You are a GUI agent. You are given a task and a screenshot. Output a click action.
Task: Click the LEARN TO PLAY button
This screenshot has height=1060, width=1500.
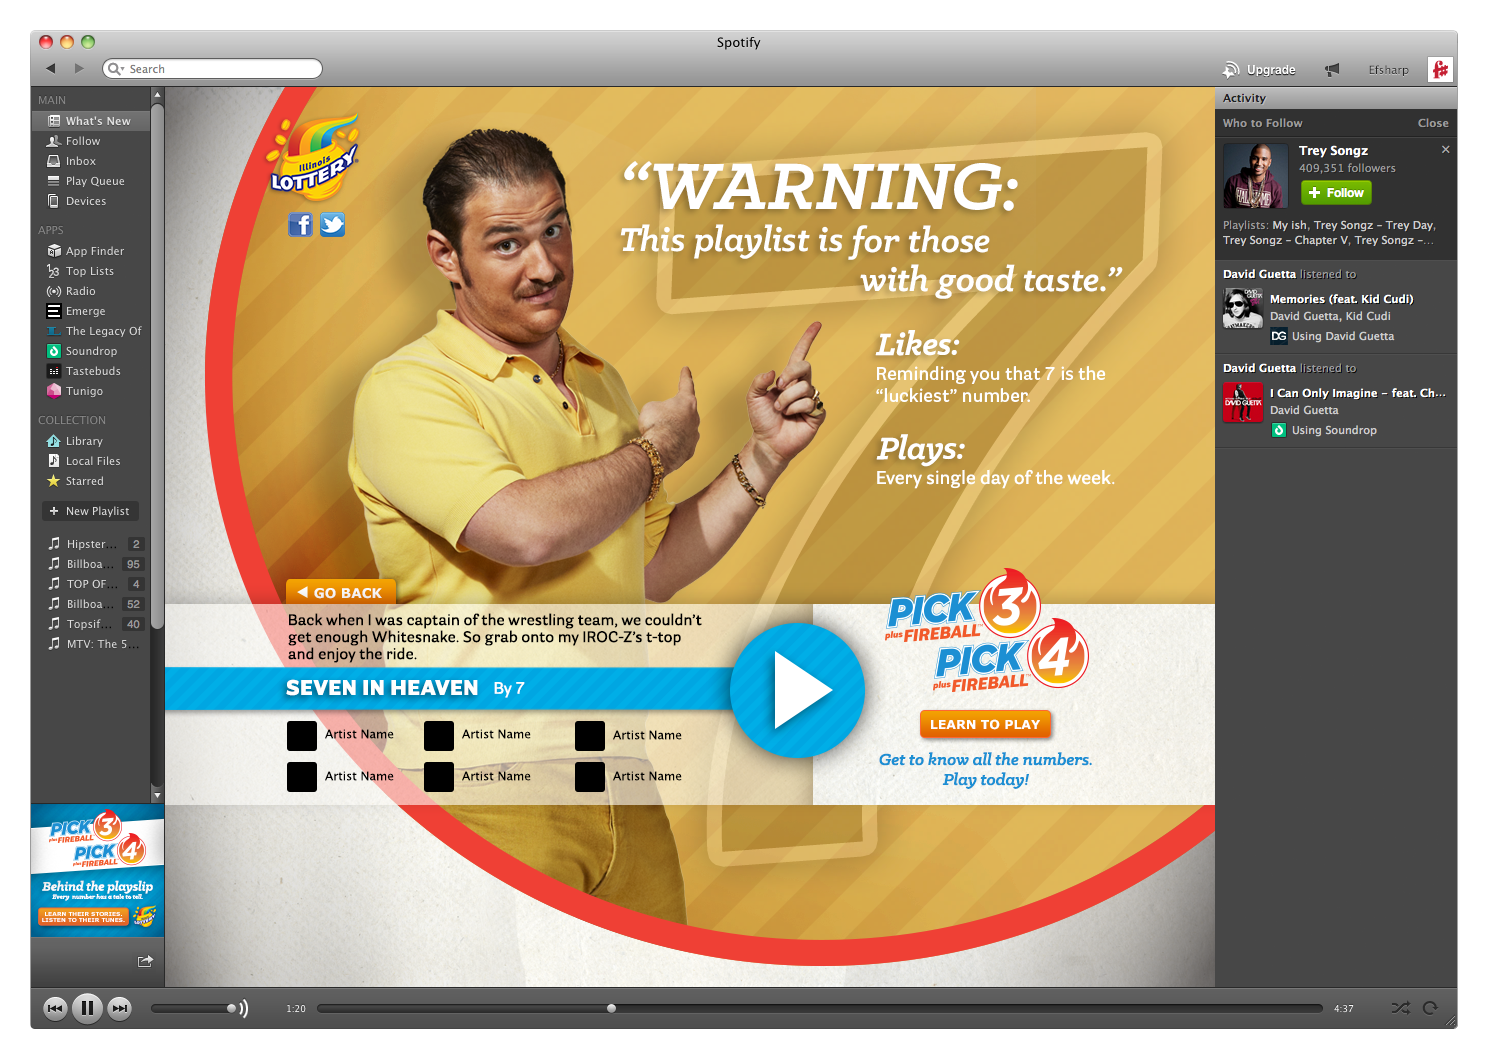[985, 724]
